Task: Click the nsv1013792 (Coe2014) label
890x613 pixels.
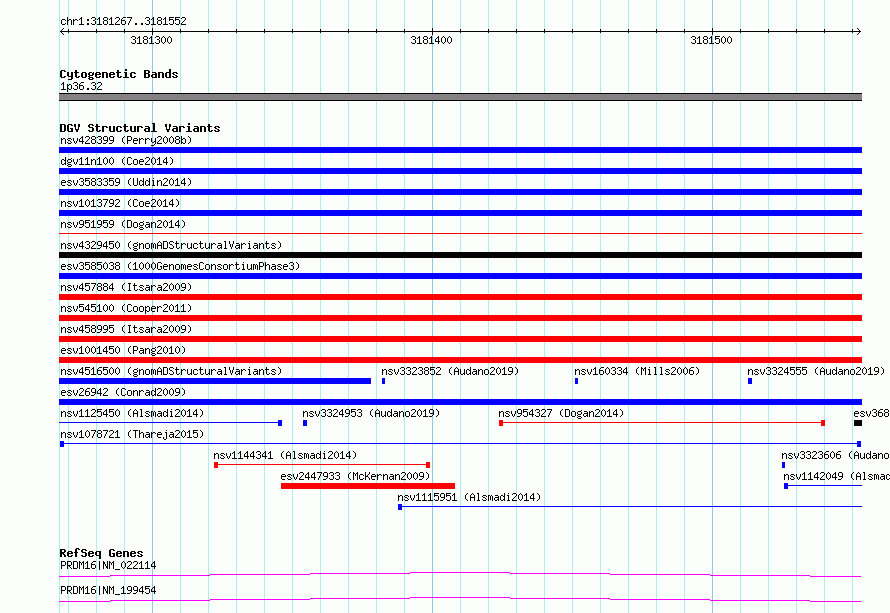Action: click(x=120, y=203)
